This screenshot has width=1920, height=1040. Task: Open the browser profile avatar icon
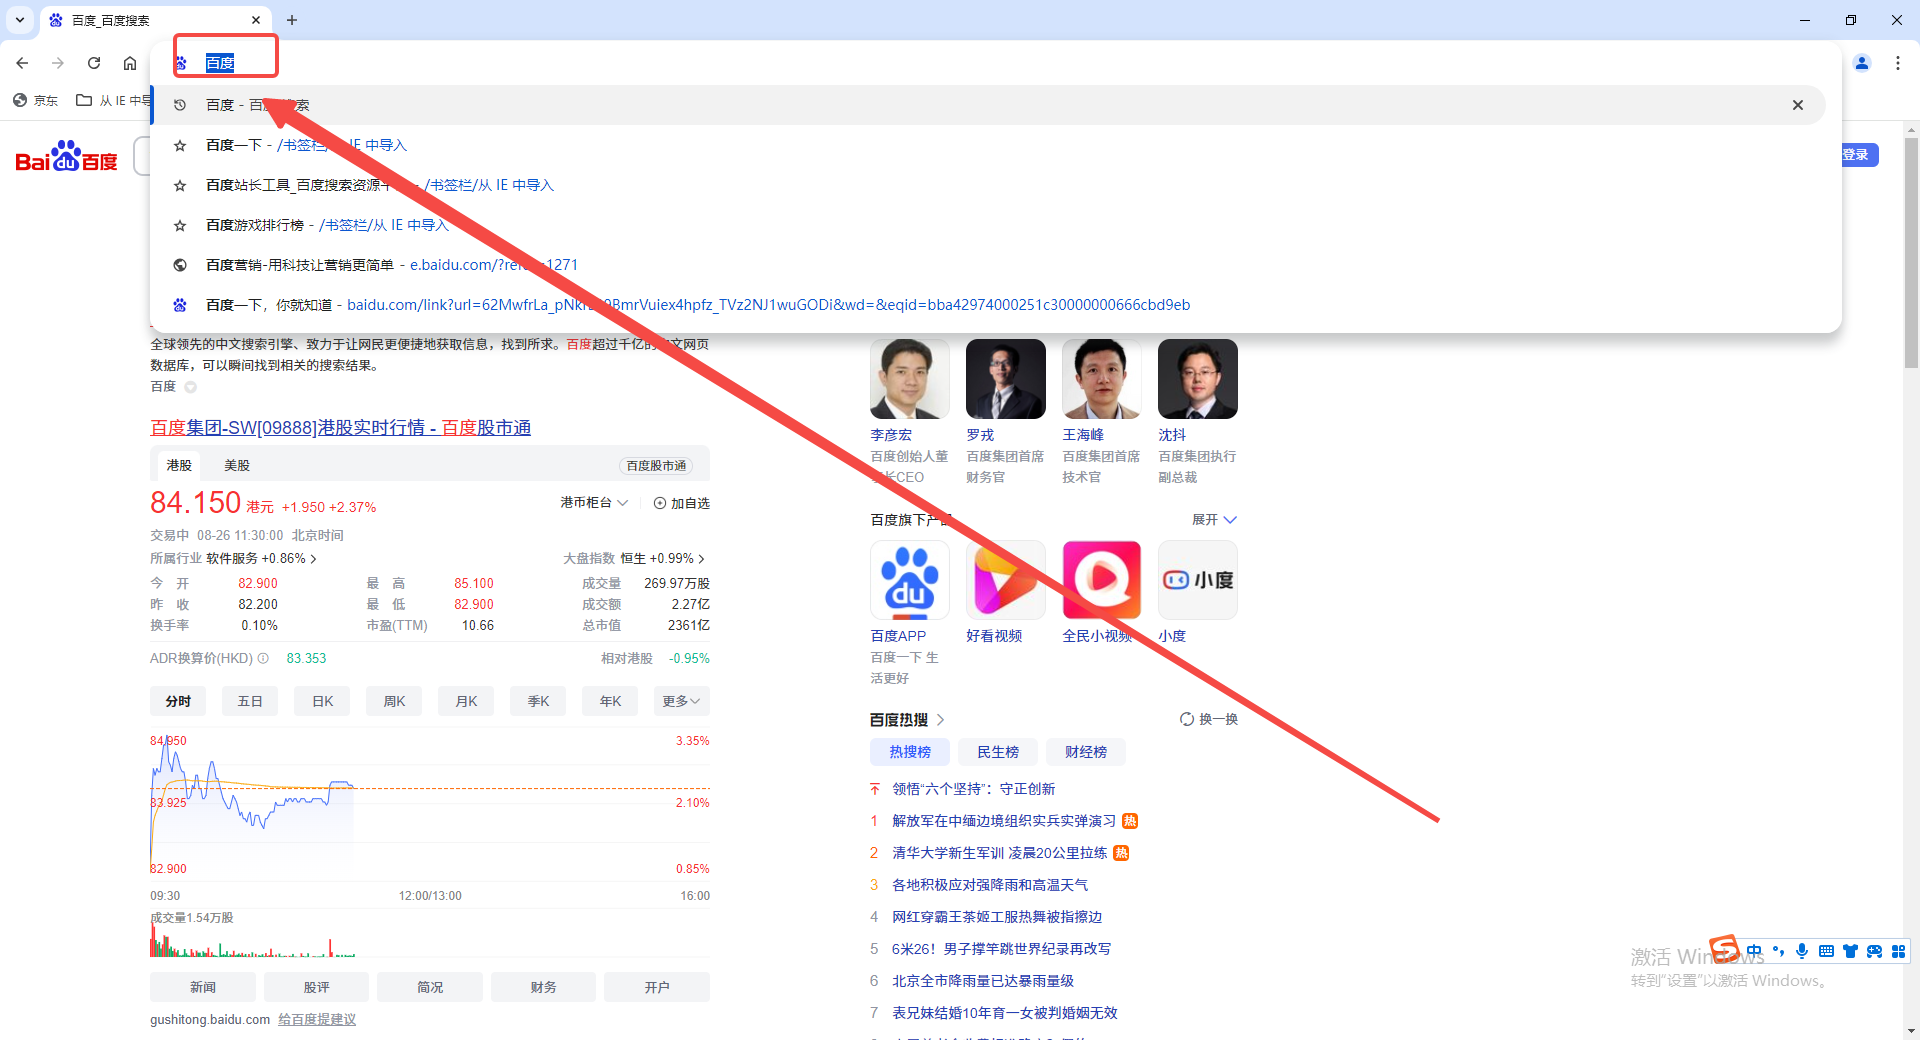pos(1862,63)
